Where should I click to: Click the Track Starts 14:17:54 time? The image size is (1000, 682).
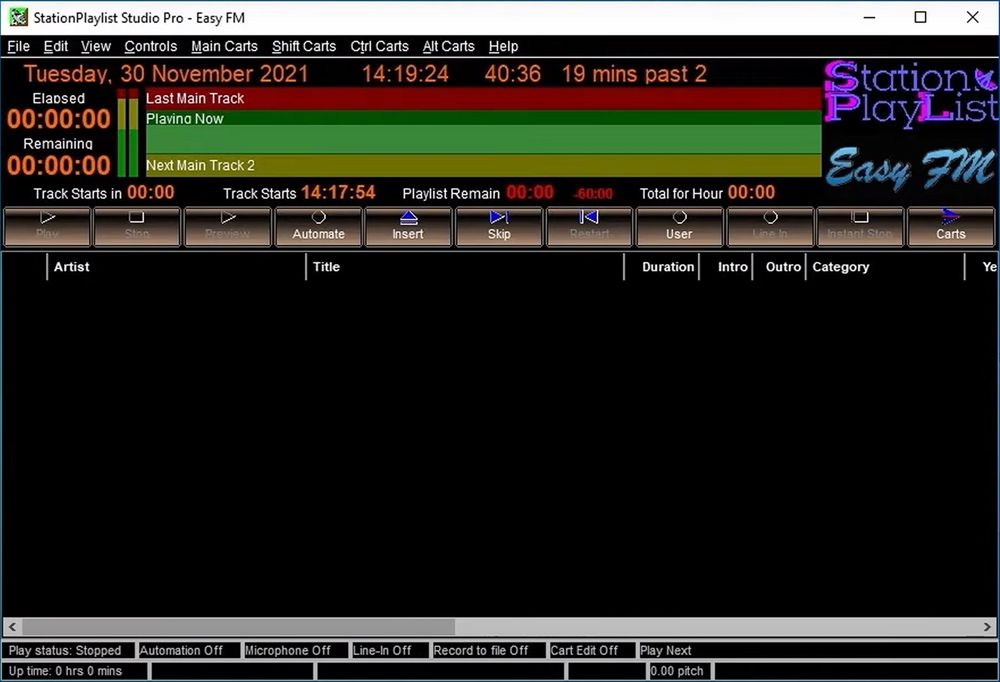point(338,193)
